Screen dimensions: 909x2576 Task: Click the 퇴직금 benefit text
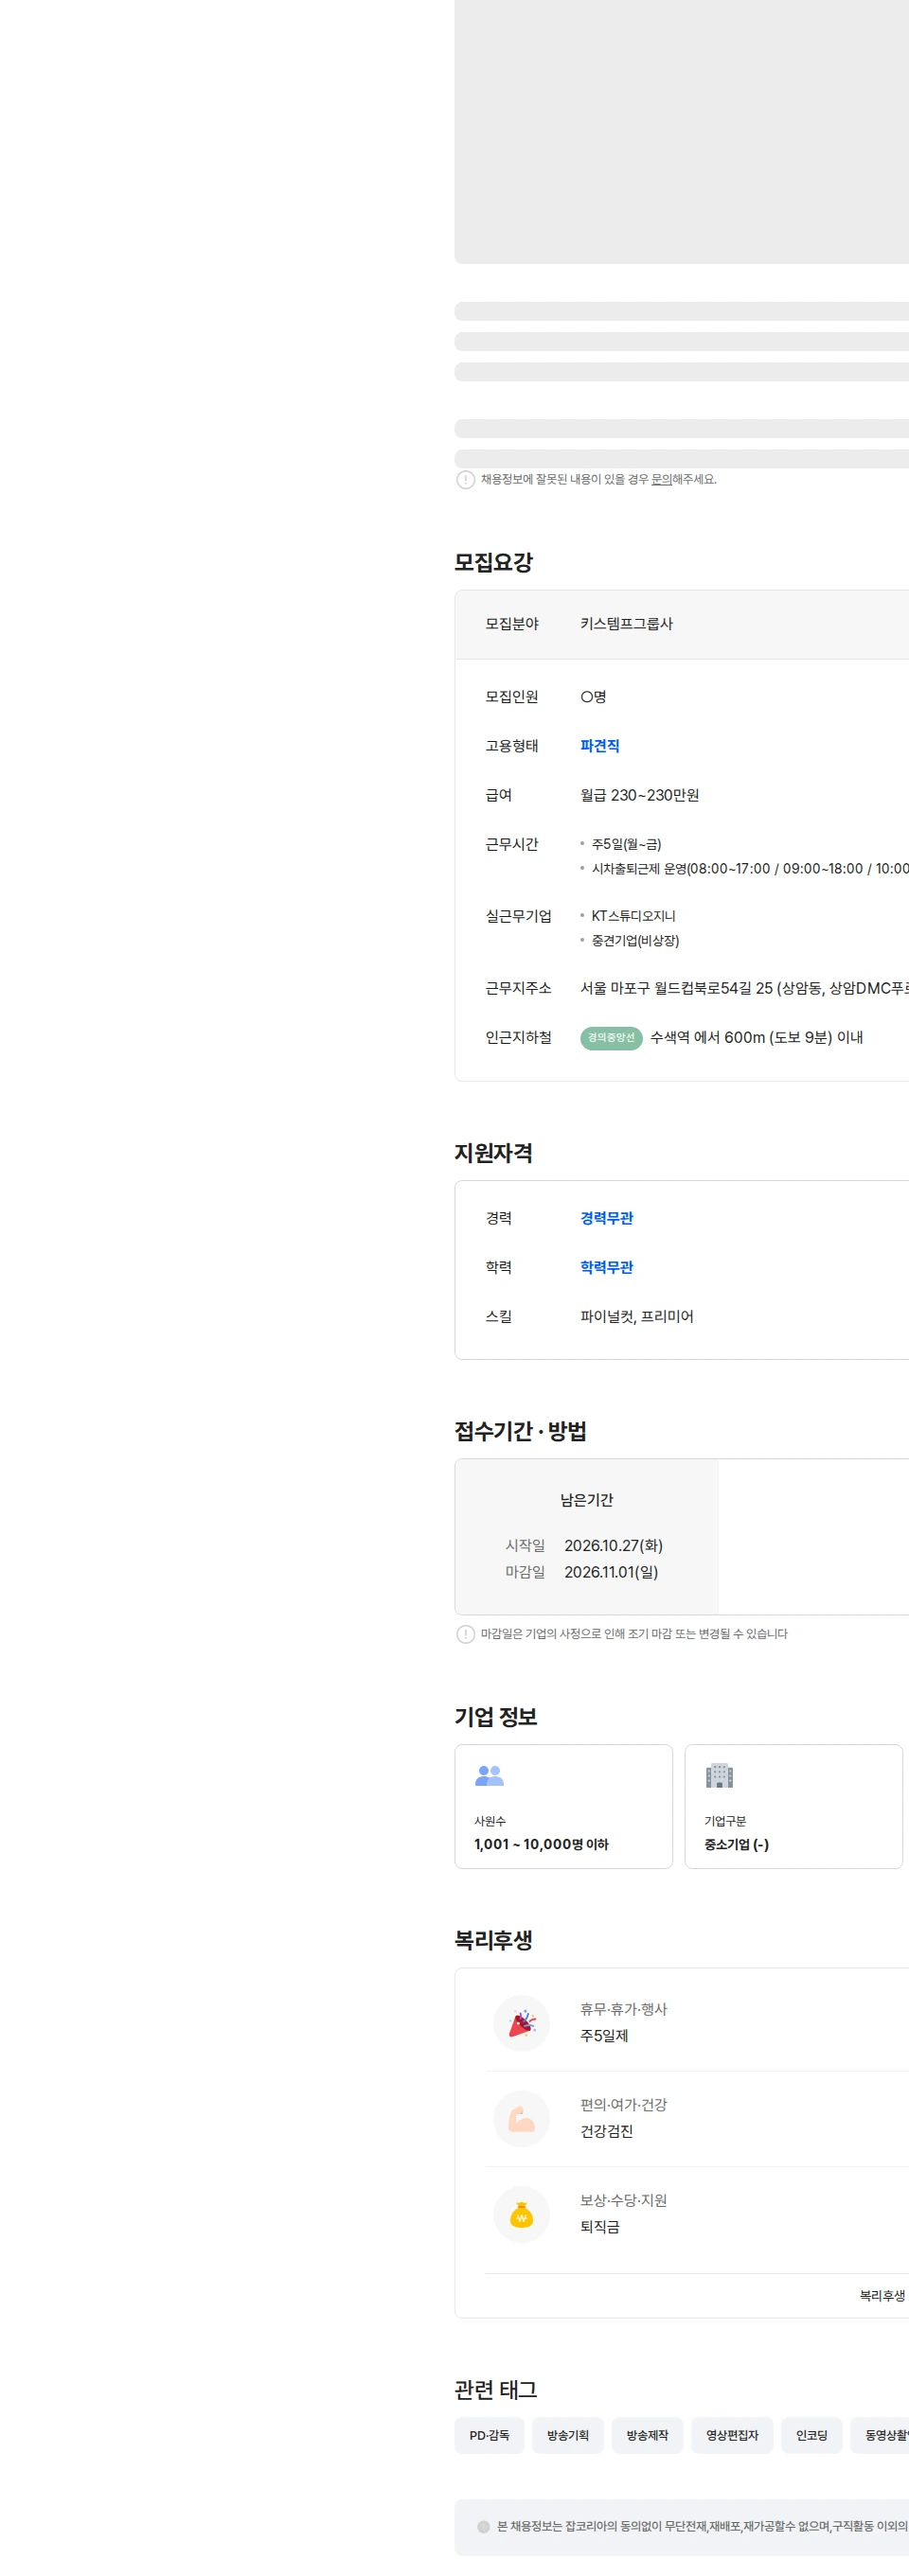599,2226
